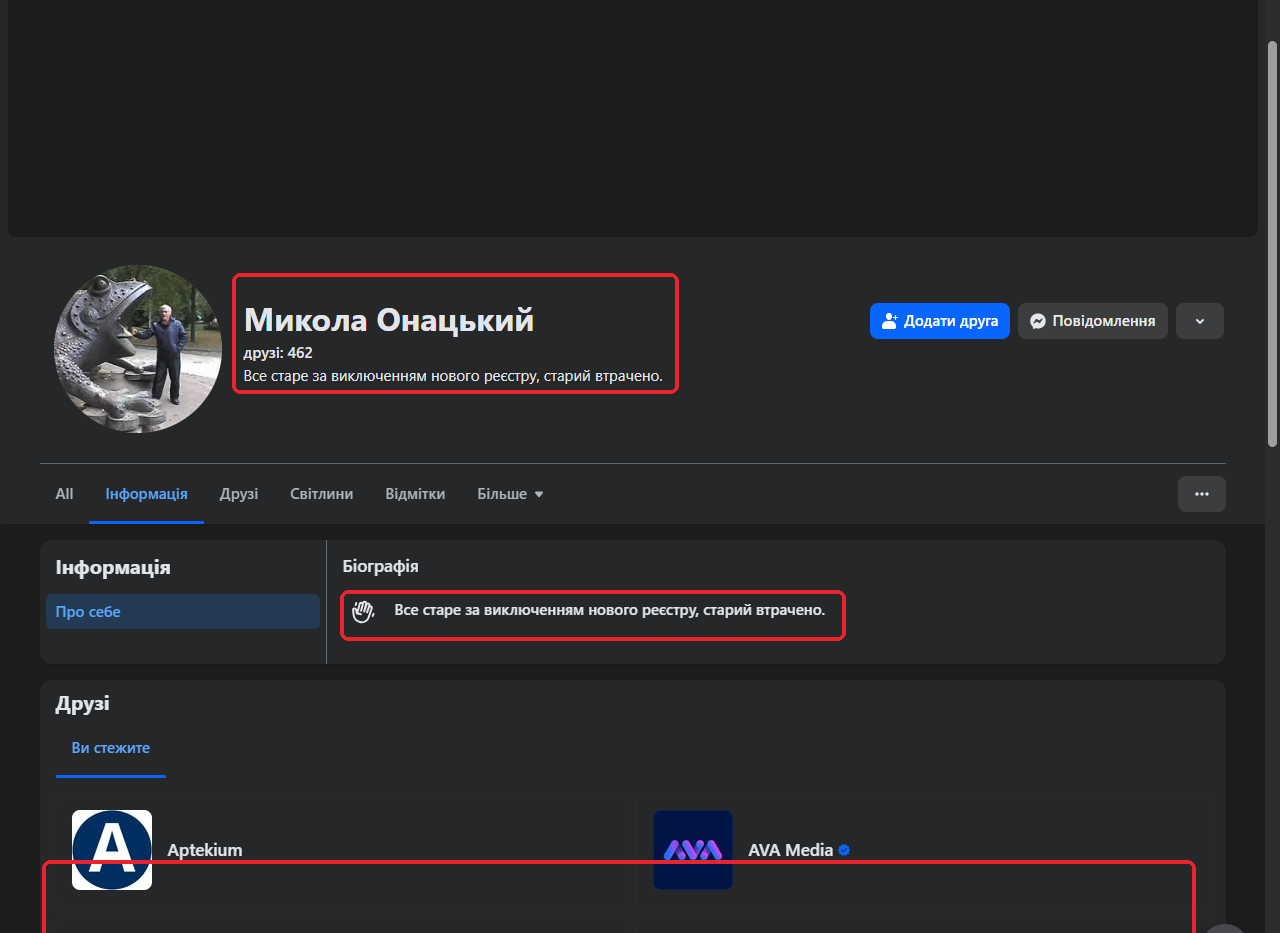Open Микола Онацький profile picture
Image resolution: width=1280 pixels, height=933 pixels.
[x=138, y=349]
